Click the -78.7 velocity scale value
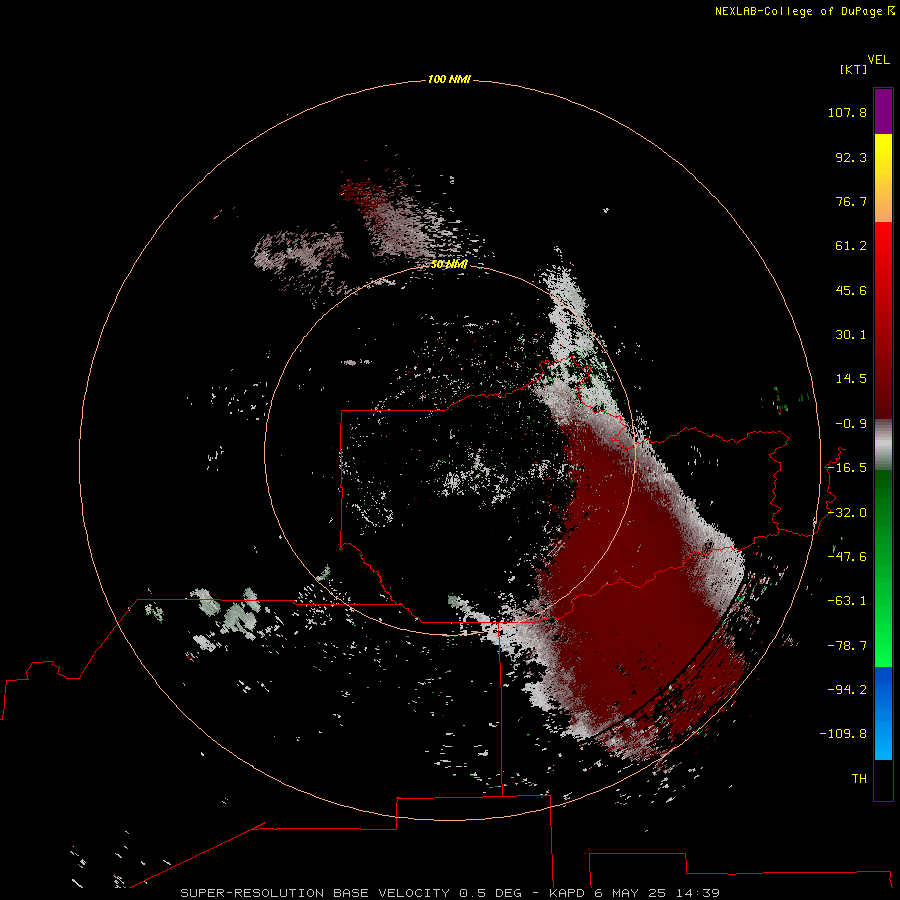 point(847,646)
